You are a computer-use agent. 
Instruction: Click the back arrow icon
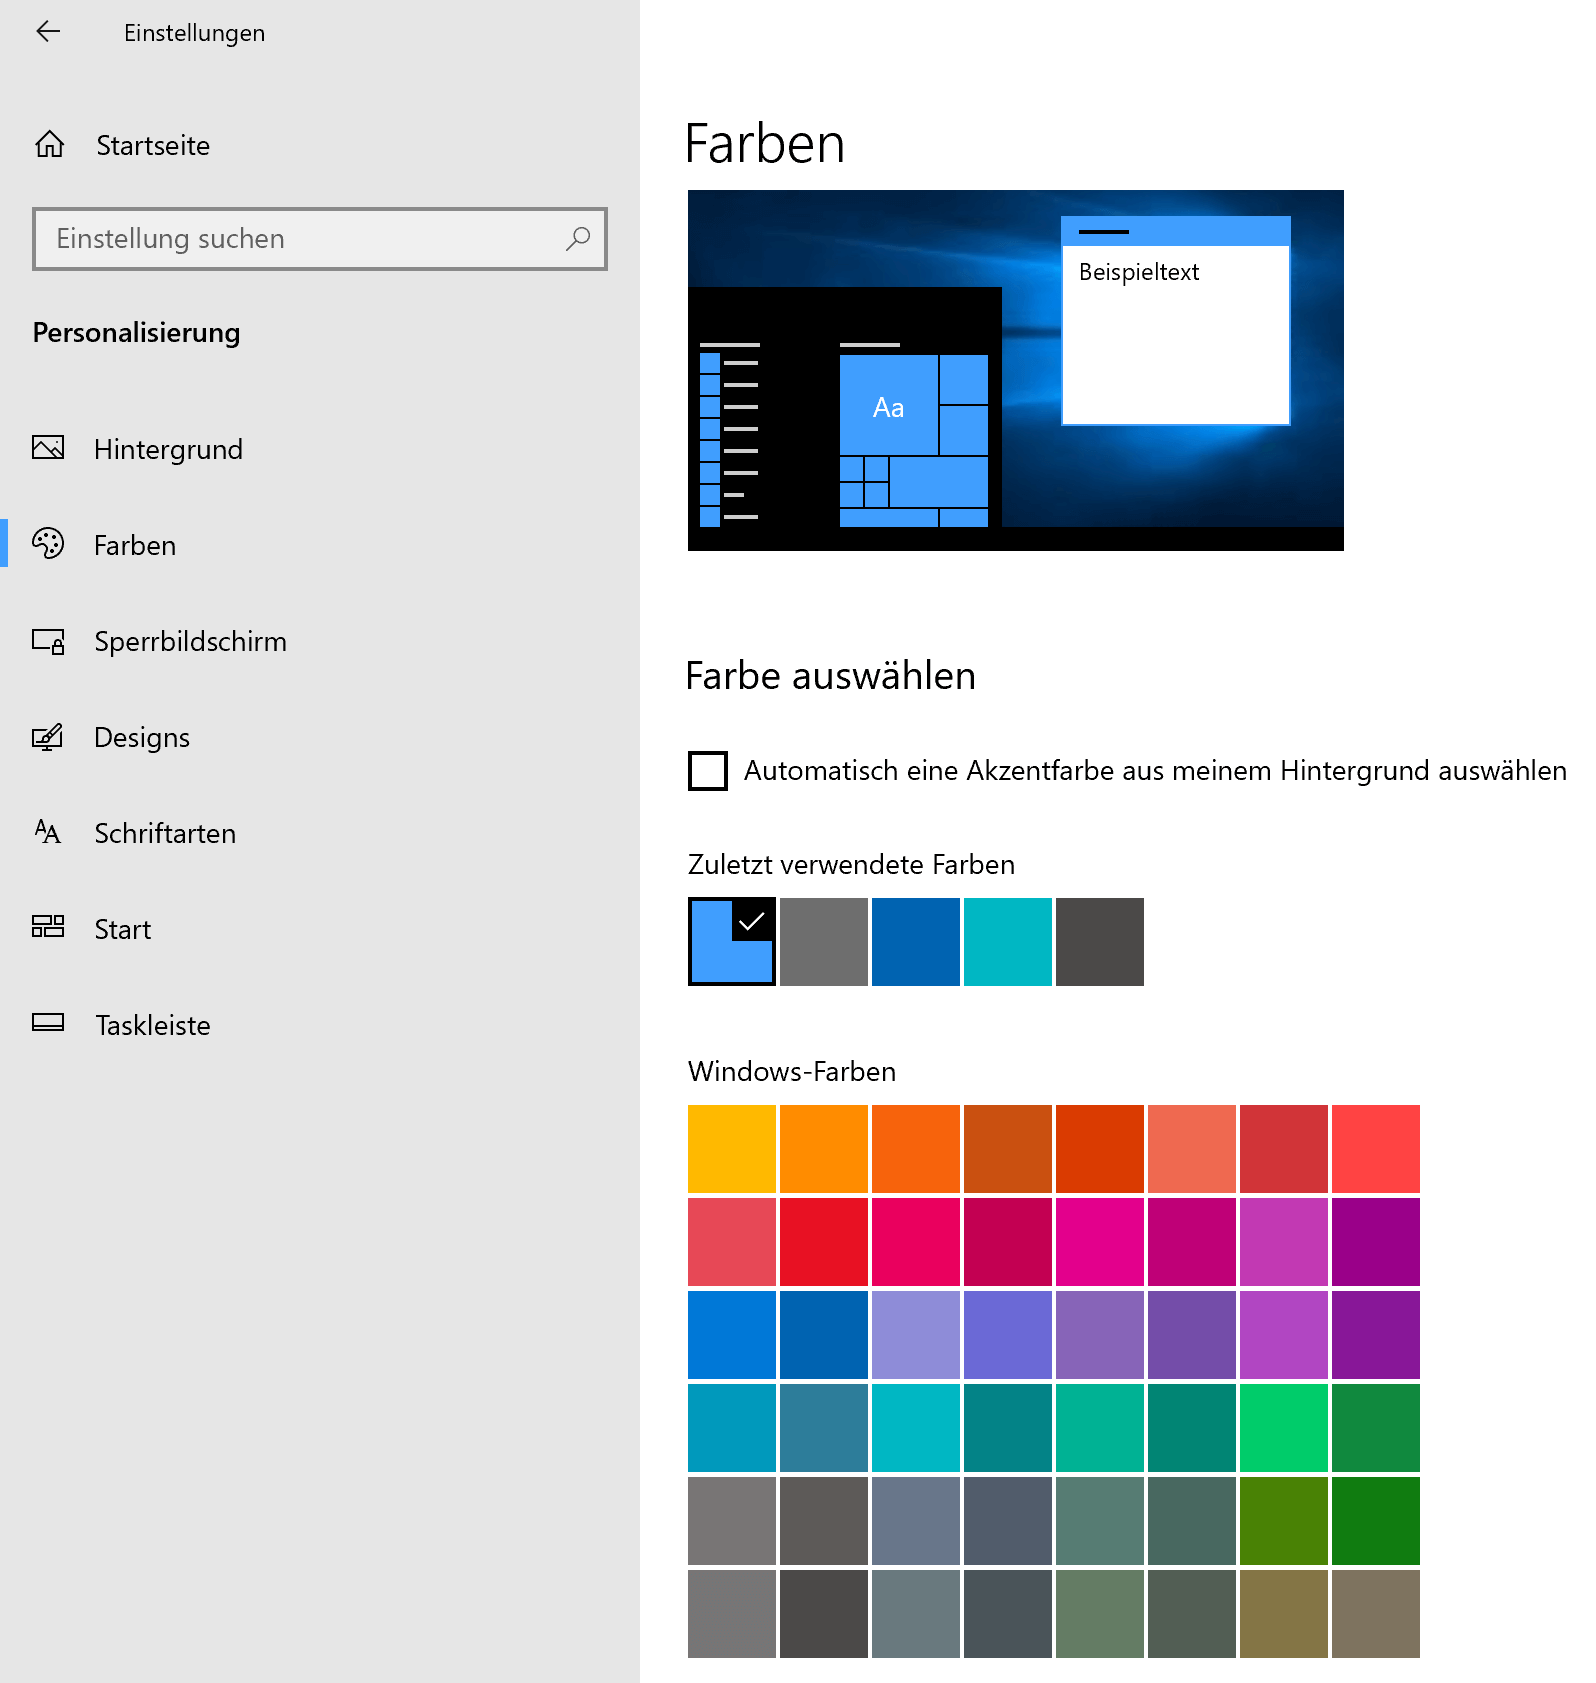48,32
